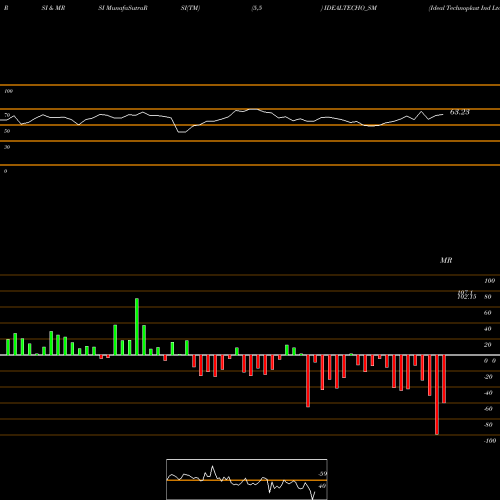
Task: Click the MR axis label -60
Action: [488, 409]
